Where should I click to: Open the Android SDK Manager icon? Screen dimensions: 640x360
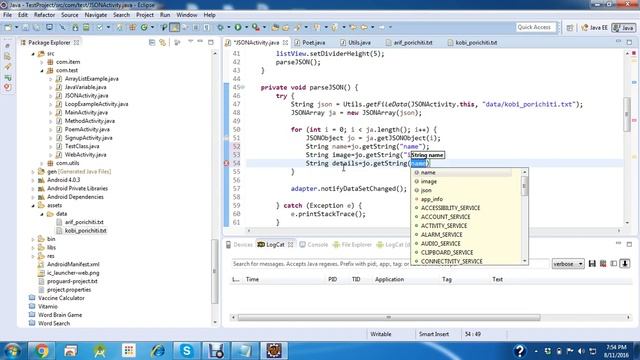coord(76,27)
